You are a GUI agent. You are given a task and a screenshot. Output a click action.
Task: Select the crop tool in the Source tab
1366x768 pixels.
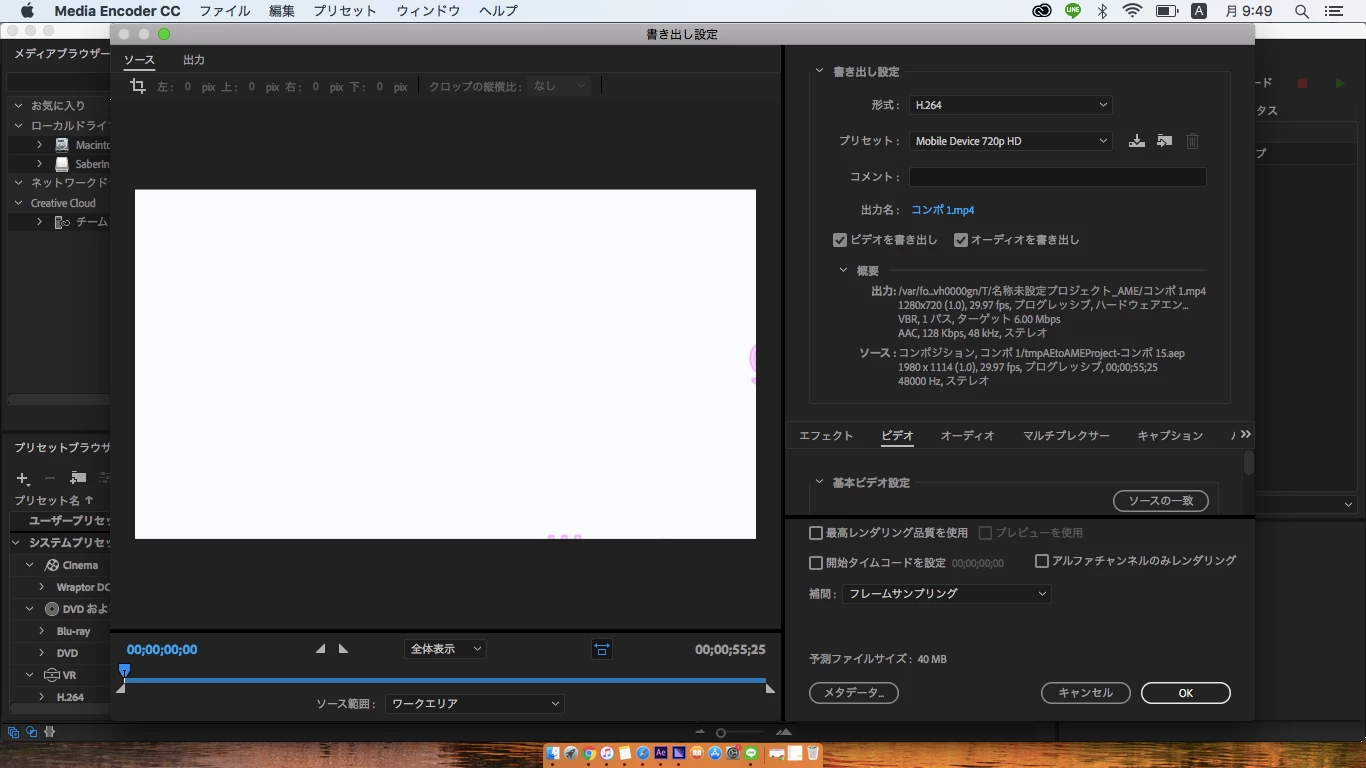coord(138,87)
